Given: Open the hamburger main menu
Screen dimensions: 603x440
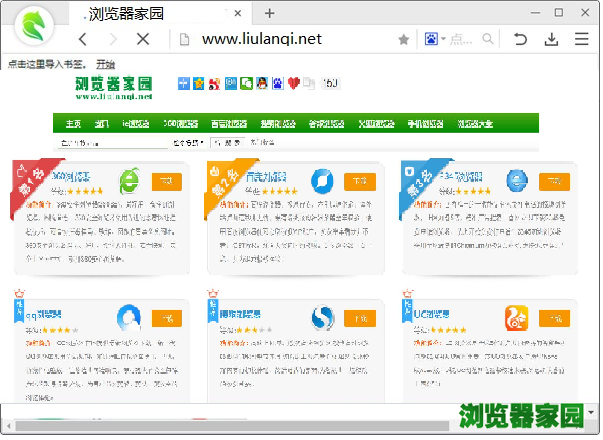Looking at the screenshot, I should 582,39.
